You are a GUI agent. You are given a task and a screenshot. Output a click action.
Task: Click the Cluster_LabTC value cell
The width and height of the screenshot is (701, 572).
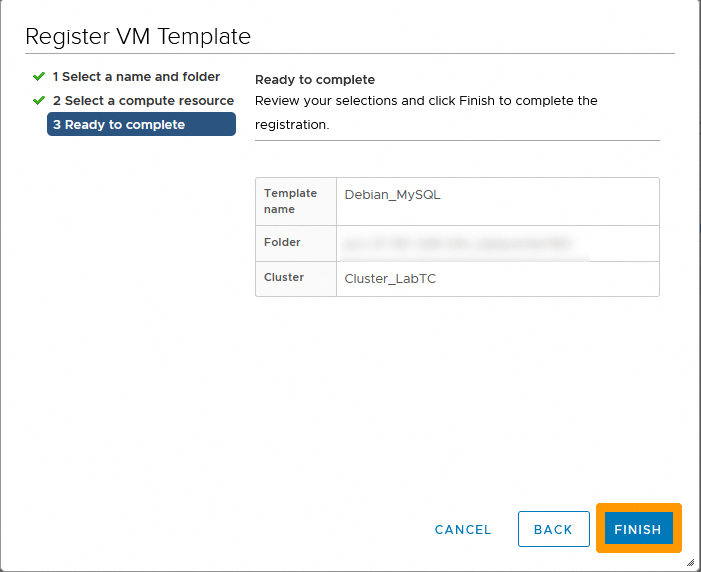(x=390, y=279)
